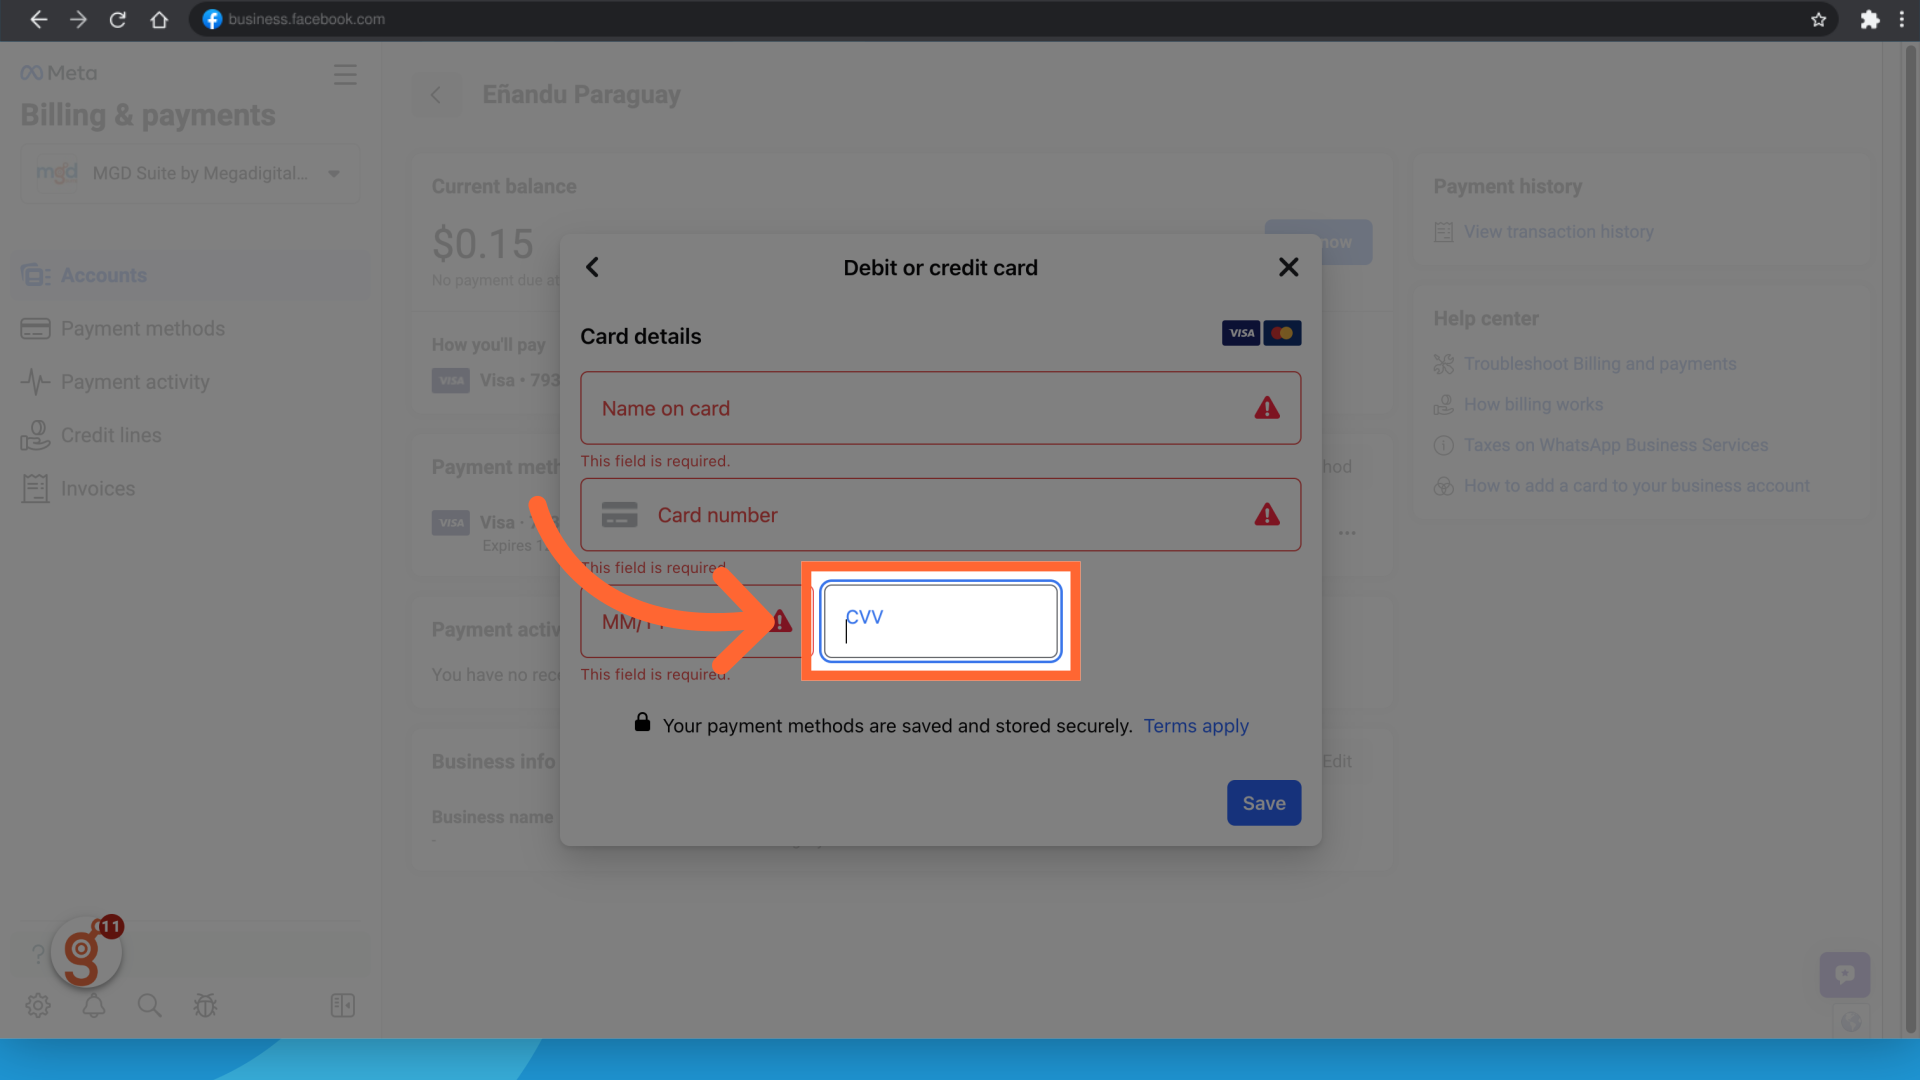Go back using dialog's left chevron
Screen dimensions: 1920x1080
[592, 267]
